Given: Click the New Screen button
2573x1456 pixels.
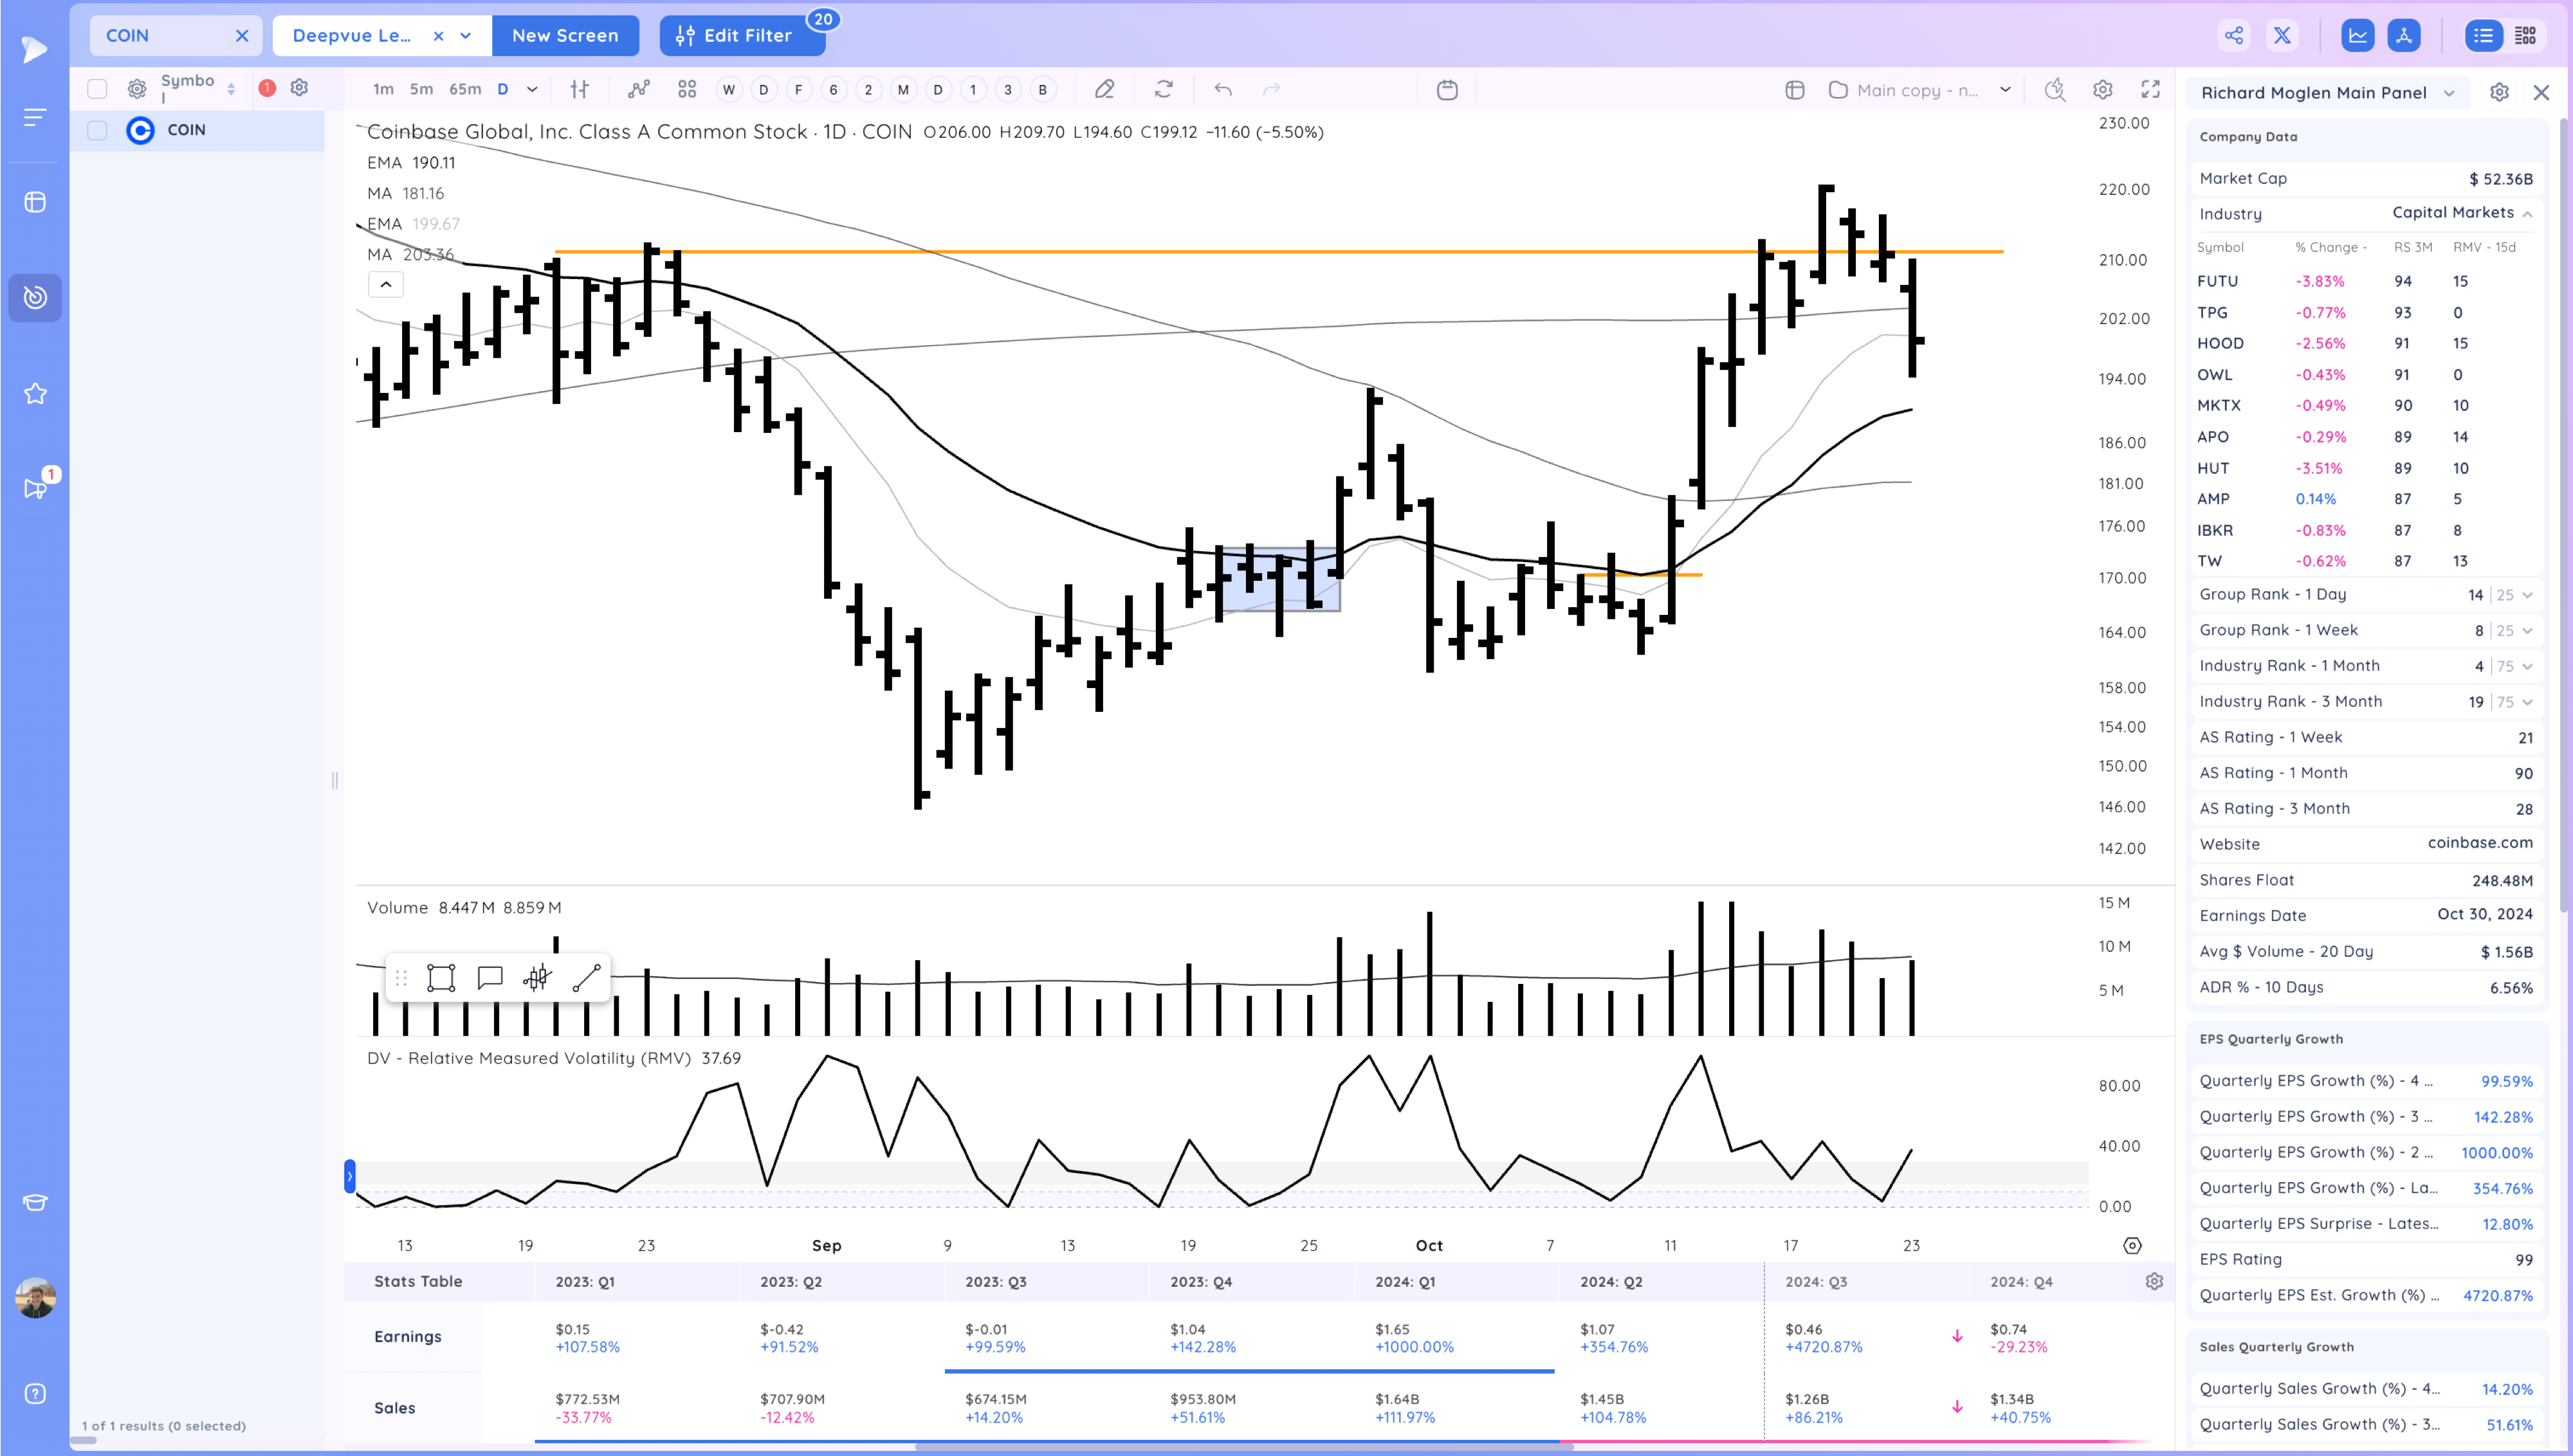Looking at the screenshot, I should pyautogui.click(x=565, y=35).
